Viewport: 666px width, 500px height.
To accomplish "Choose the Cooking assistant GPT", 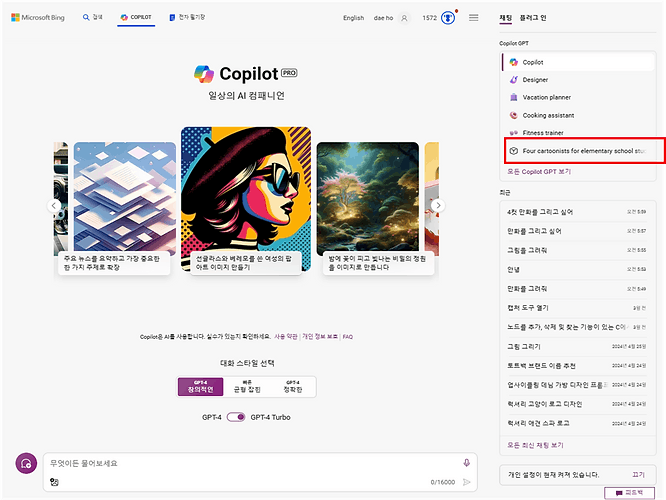I will point(578,115).
